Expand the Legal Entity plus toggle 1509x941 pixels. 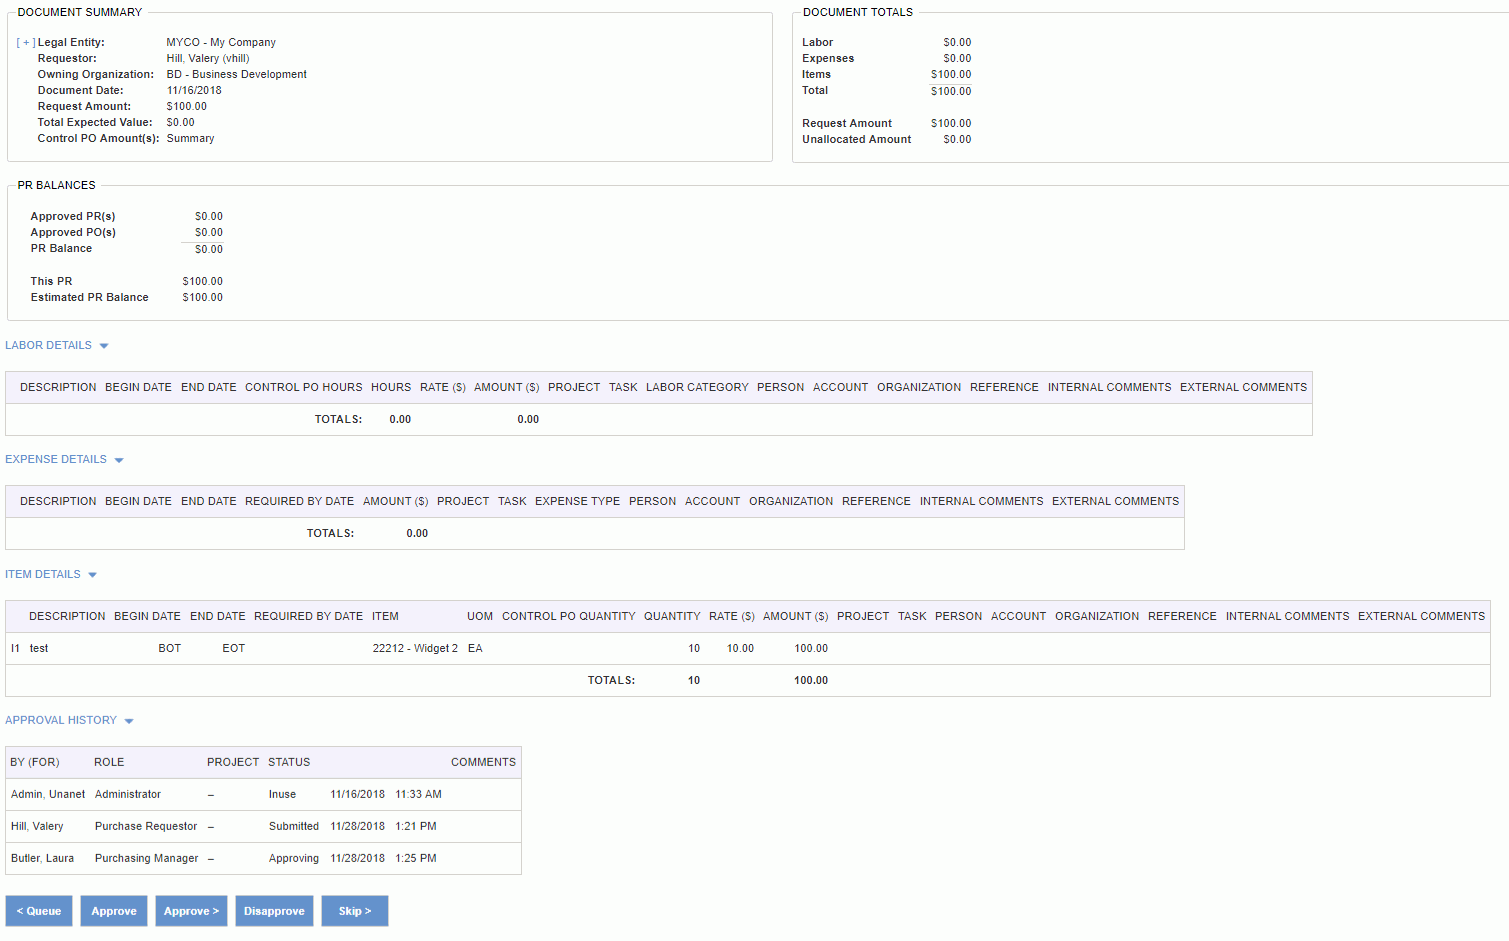tap(26, 43)
